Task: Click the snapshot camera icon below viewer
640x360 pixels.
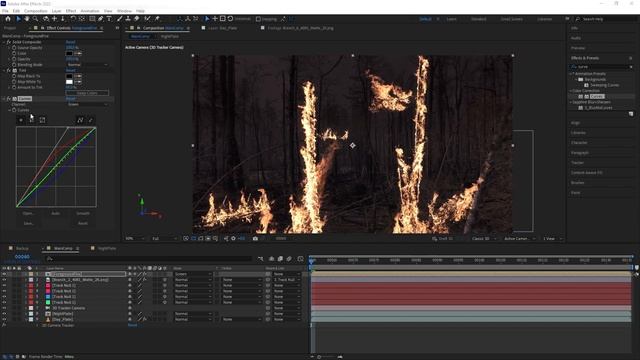Action: [x=255, y=238]
